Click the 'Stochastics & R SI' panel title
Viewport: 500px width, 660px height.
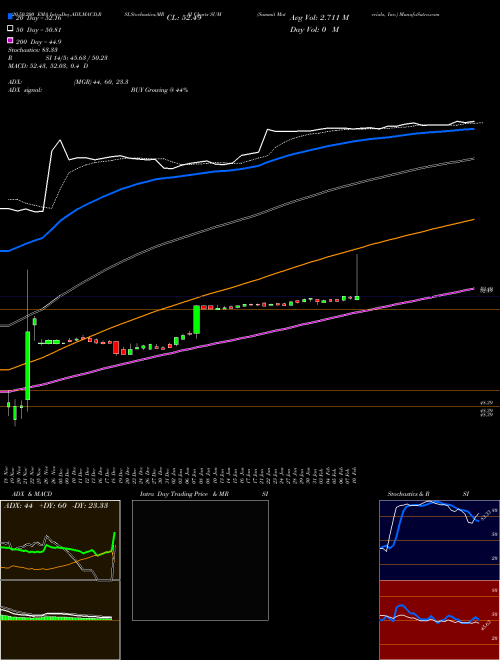[x=428, y=494]
